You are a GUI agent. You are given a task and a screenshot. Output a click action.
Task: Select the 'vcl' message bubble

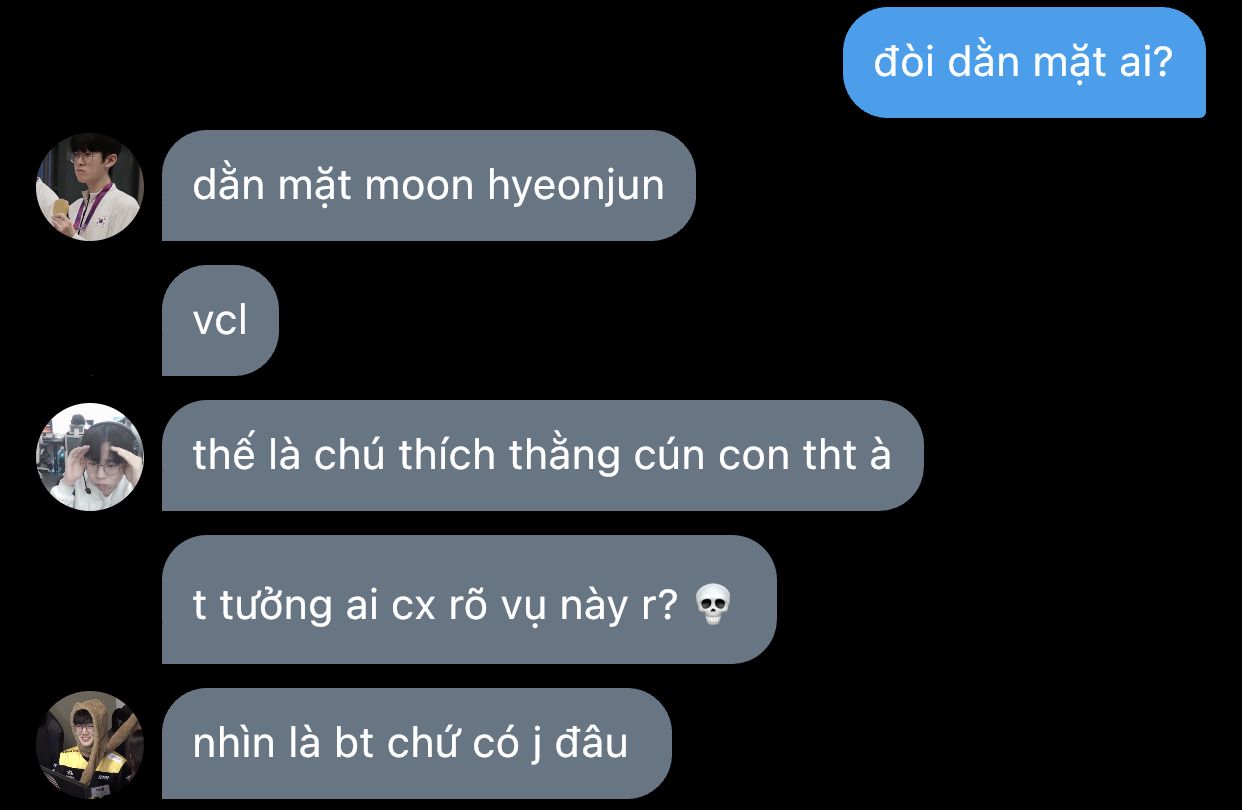[220, 321]
